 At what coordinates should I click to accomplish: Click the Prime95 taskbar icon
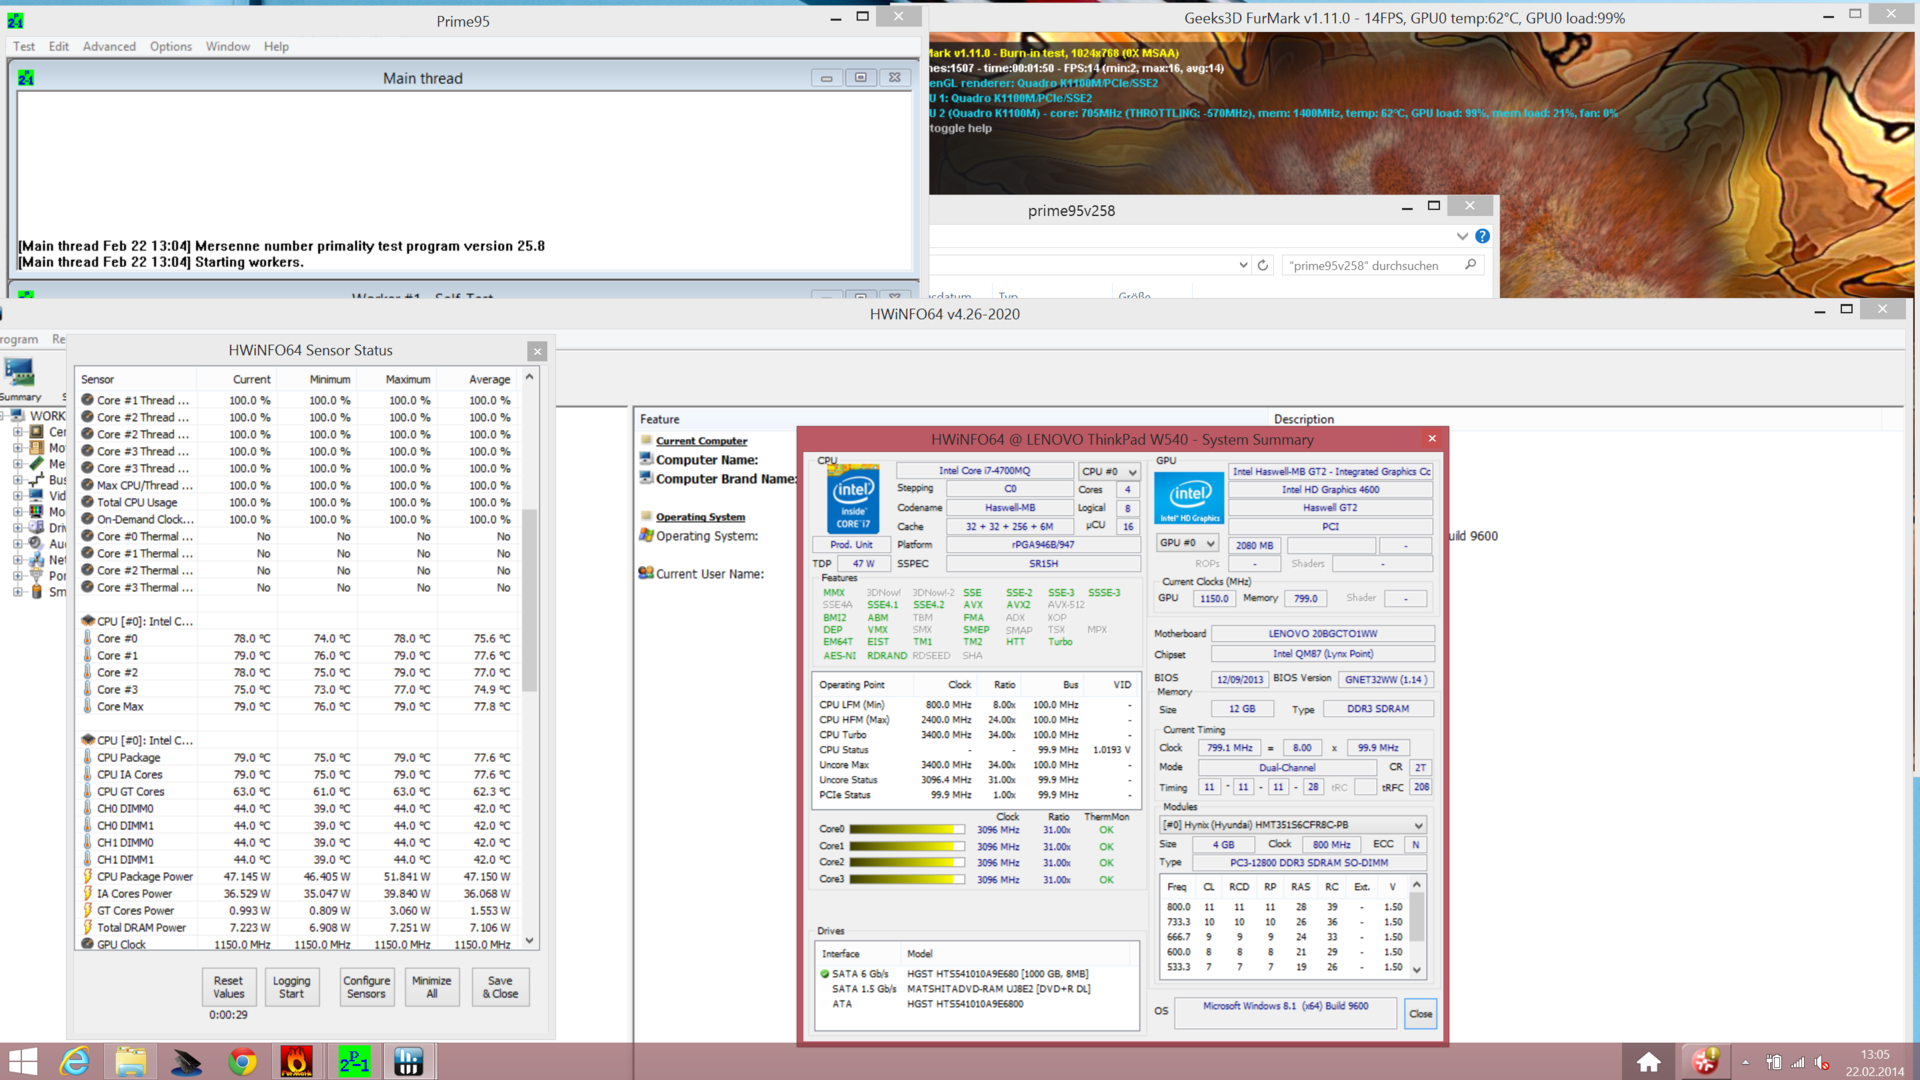coord(353,1061)
